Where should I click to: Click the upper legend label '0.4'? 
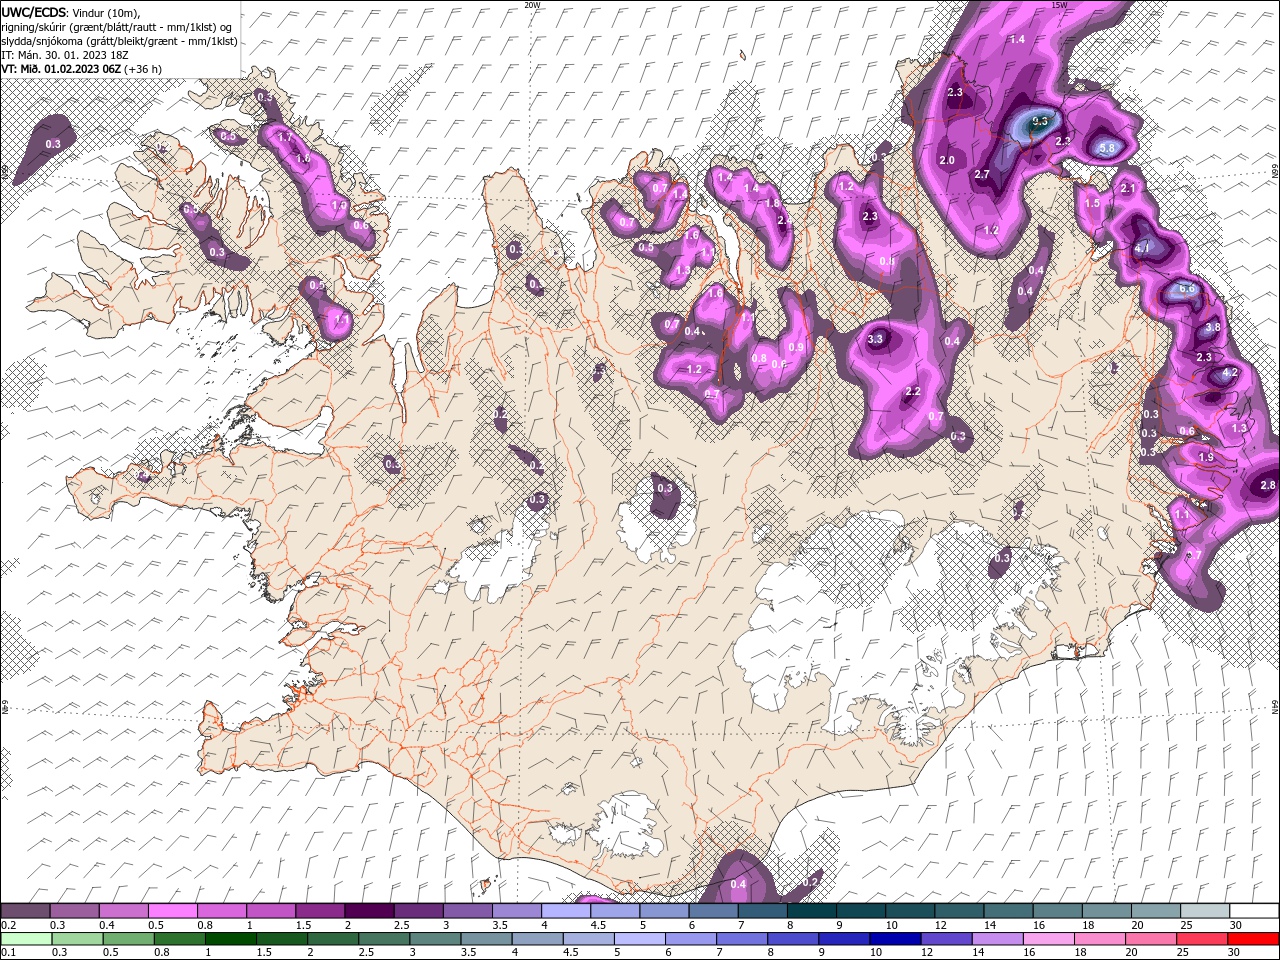click(106, 925)
